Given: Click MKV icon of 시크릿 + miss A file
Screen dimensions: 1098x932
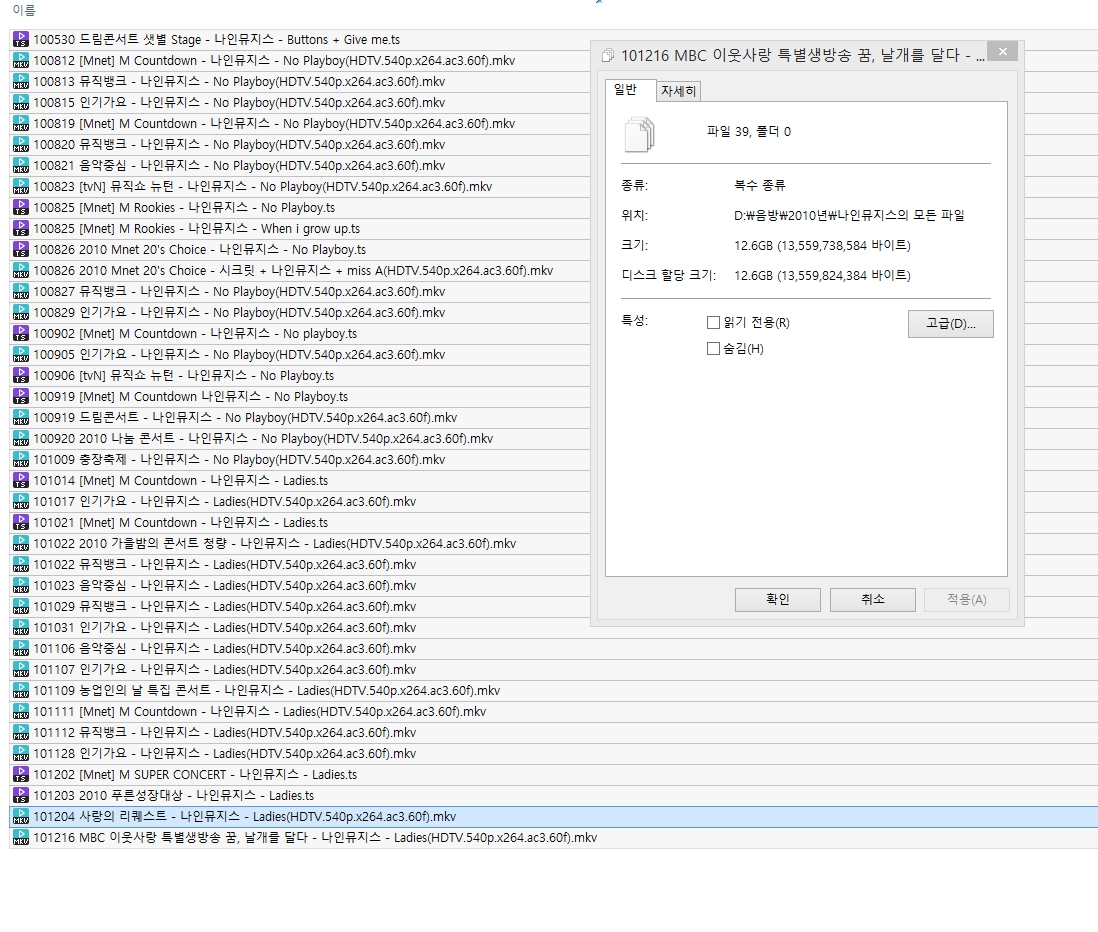Looking at the screenshot, I should pyautogui.click(x=21, y=271).
